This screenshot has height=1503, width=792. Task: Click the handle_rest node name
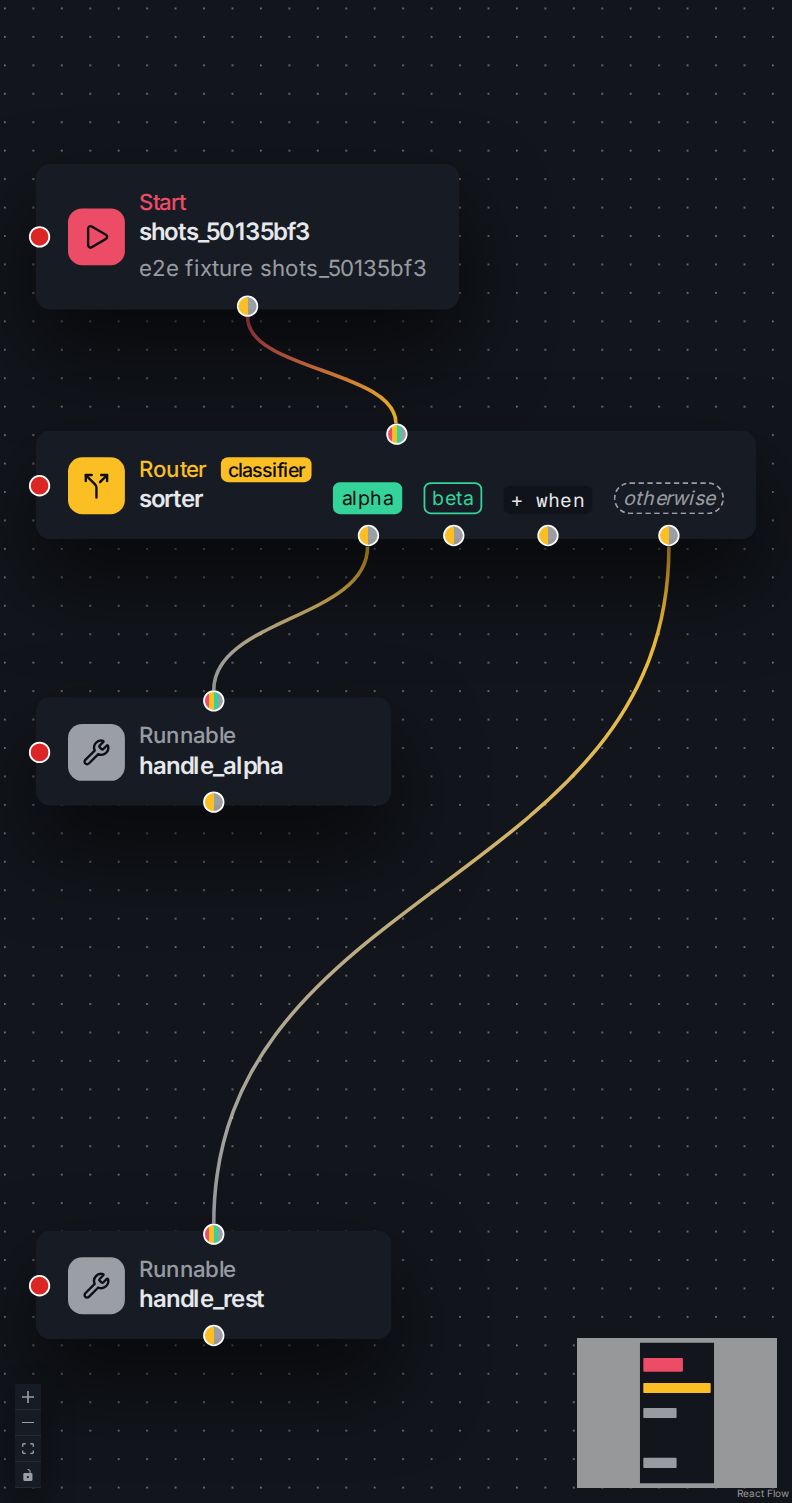(x=202, y=1299)
